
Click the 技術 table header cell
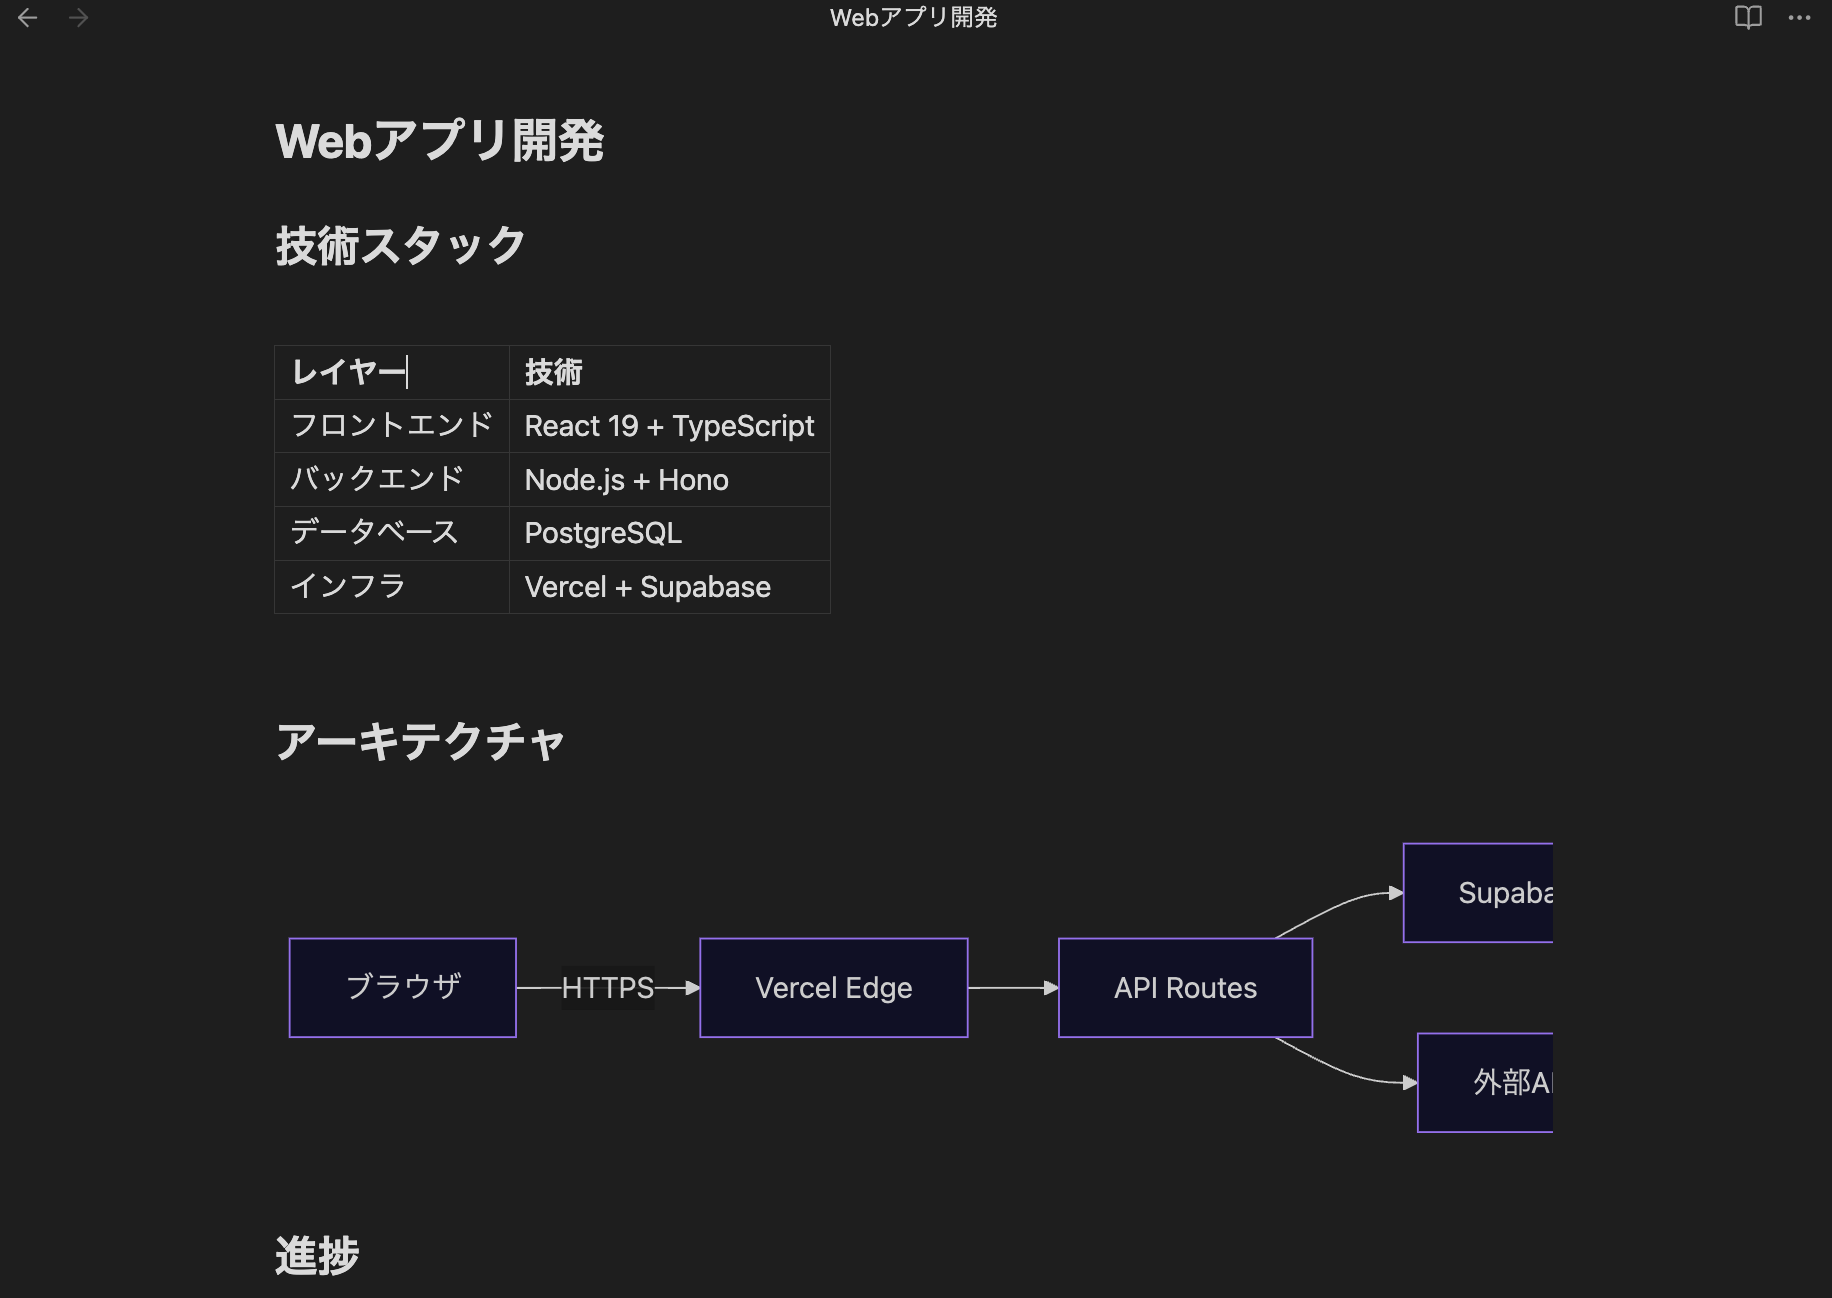point(555,372)
